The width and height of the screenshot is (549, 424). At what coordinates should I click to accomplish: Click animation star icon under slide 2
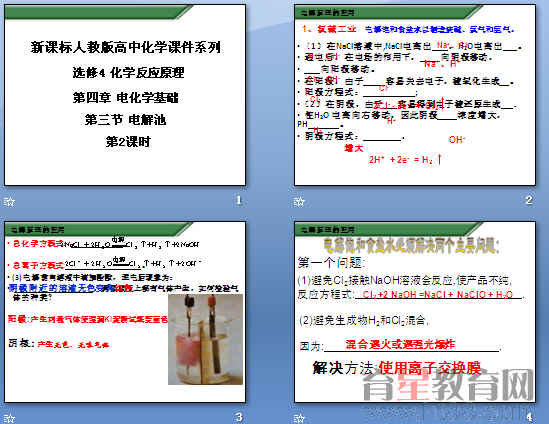pos(299,201)
